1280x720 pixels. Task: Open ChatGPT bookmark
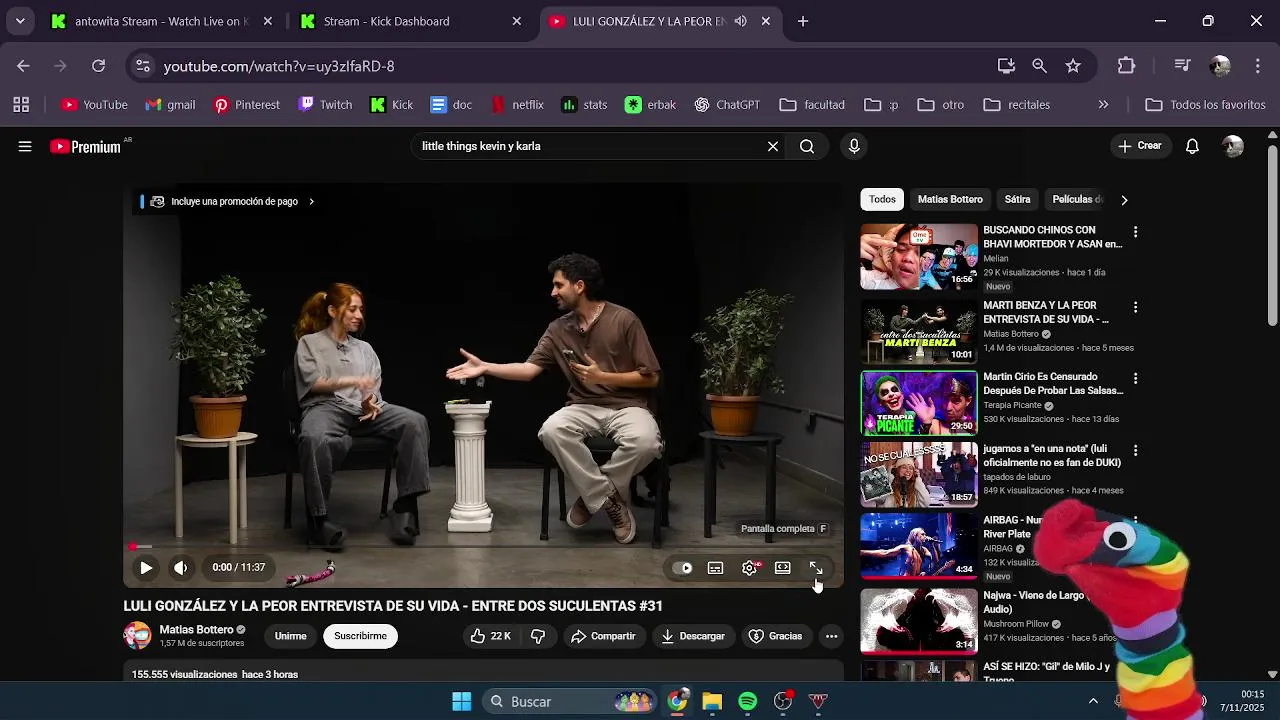(727, 105)
